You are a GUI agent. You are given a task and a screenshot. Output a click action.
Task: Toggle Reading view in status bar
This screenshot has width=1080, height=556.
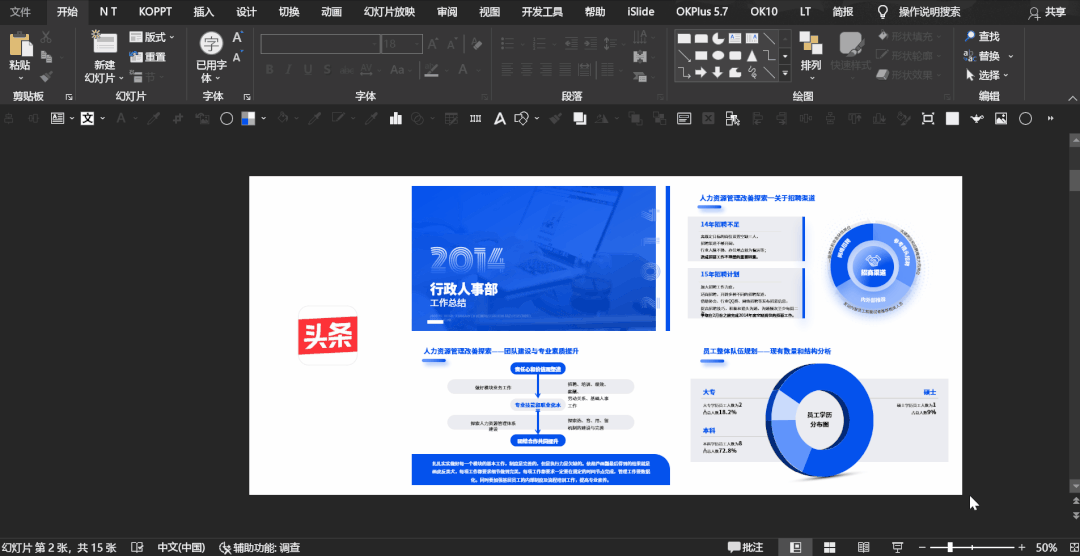click(863, 548)
